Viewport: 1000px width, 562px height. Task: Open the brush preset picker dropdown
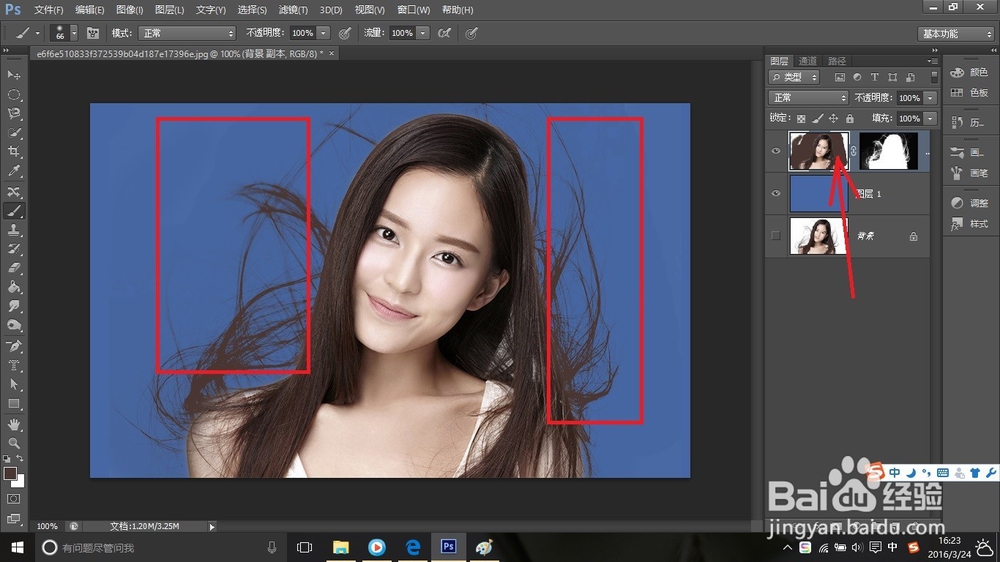click(x=73, y=33)
